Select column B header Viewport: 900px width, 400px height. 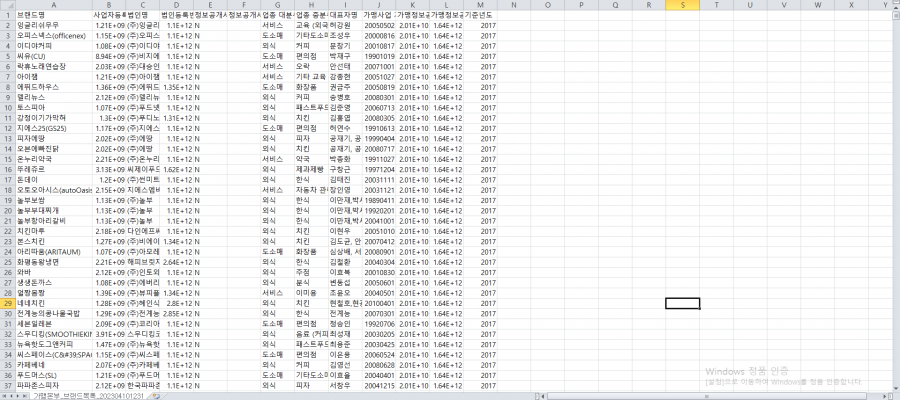pyautogui.click(x=108, y=5)
